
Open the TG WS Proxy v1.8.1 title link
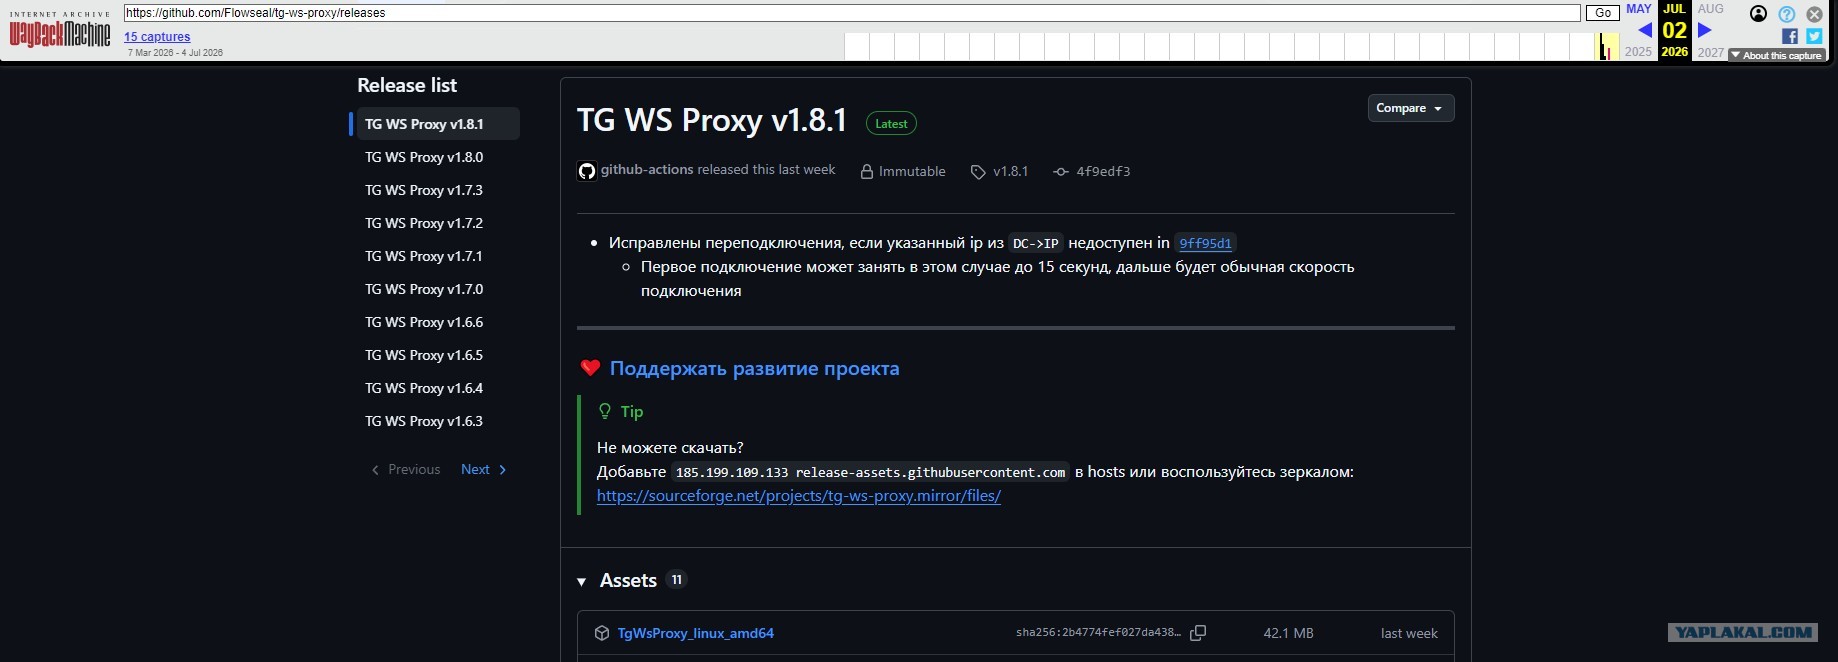712,121
